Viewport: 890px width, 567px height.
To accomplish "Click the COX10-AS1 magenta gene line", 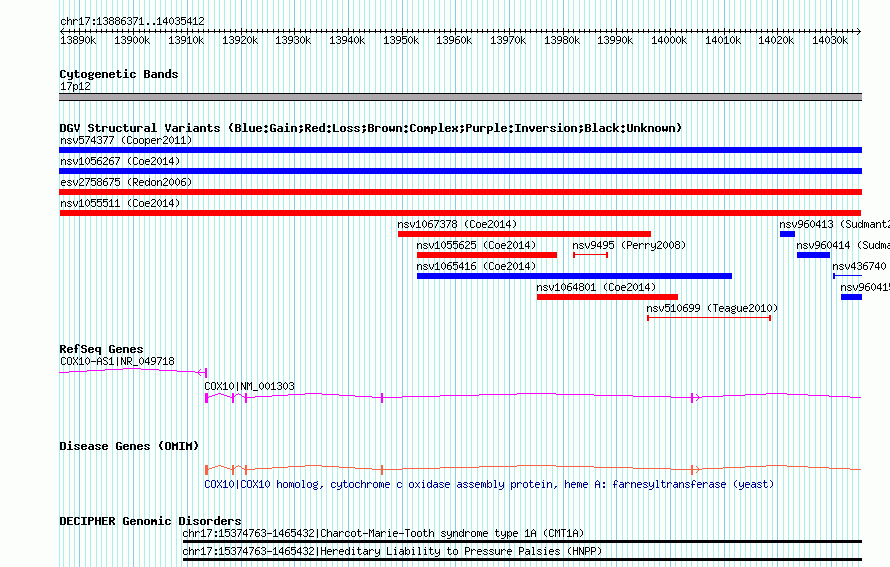I will [x=133, y=371].
